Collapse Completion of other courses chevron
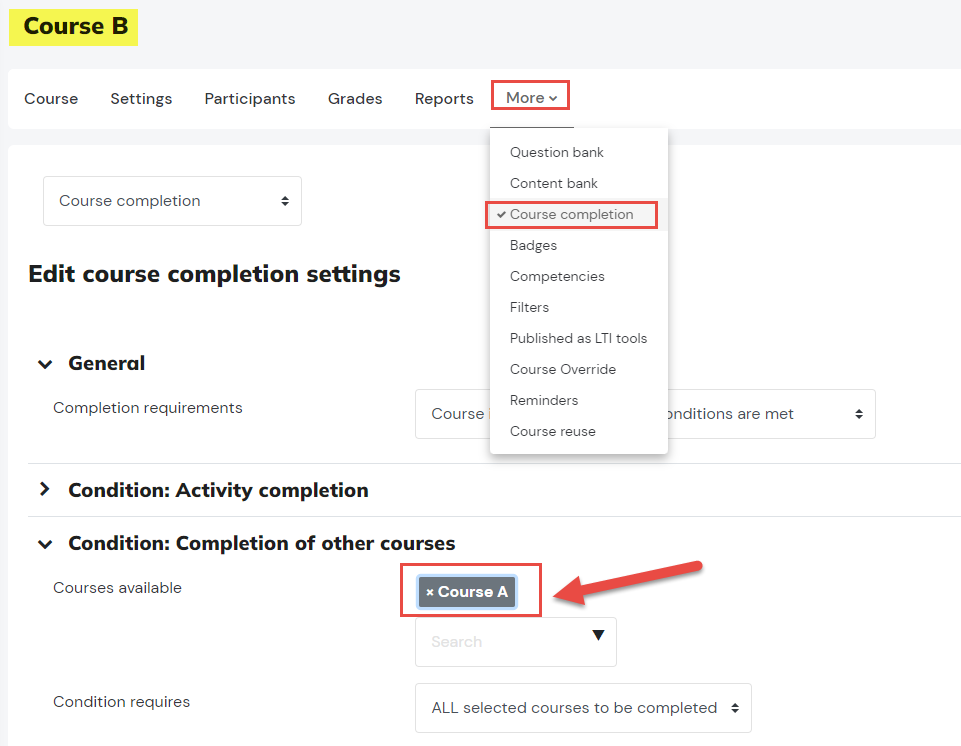This screenshot has width=961, height=746. [45, 544]
